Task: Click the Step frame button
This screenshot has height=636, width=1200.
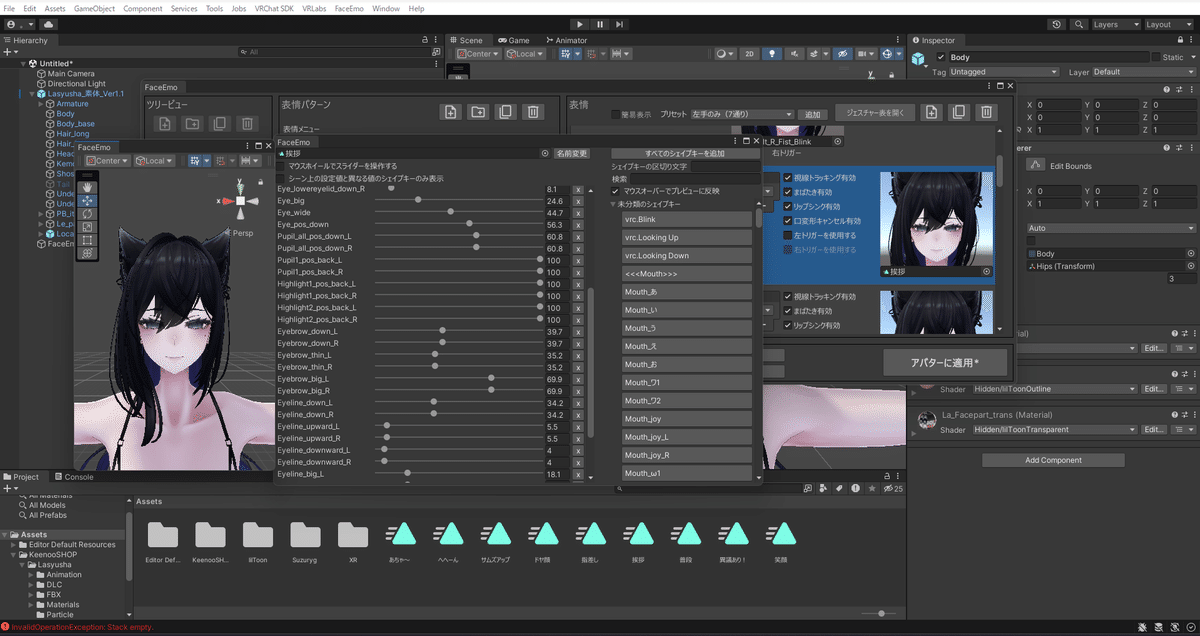Action: coord(620,24)
